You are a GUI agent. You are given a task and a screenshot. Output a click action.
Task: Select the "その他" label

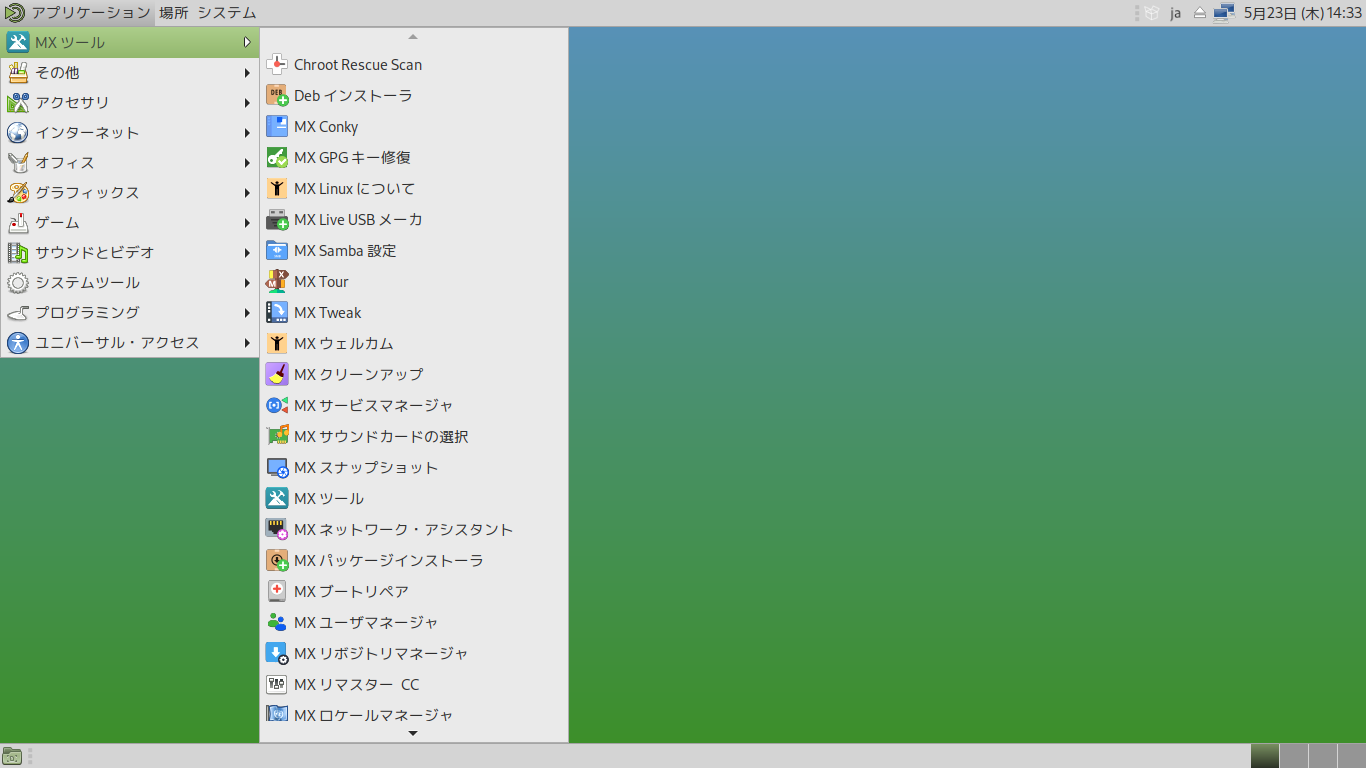[x=57, y=73]
